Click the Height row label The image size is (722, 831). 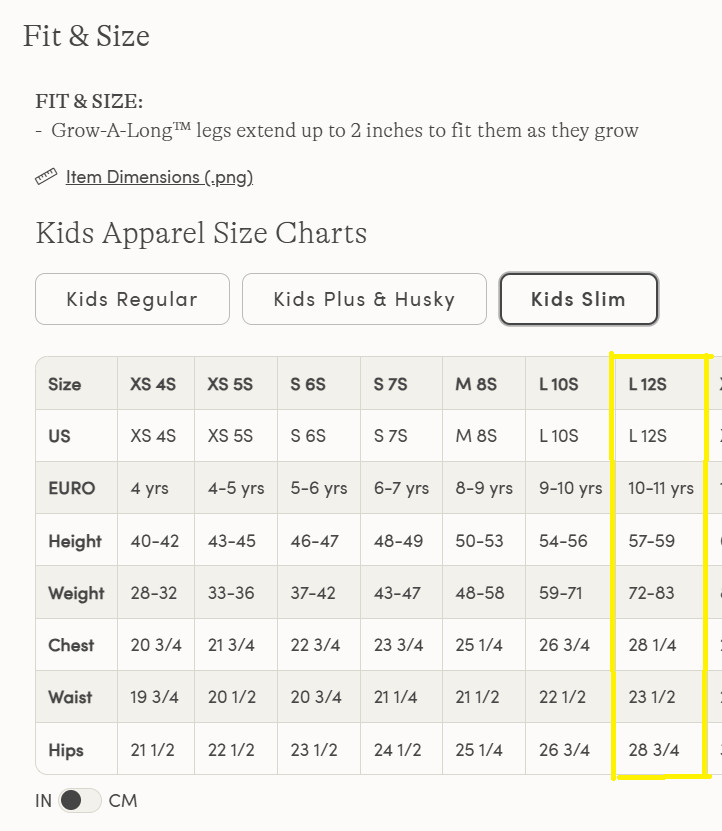pos(75,541)
